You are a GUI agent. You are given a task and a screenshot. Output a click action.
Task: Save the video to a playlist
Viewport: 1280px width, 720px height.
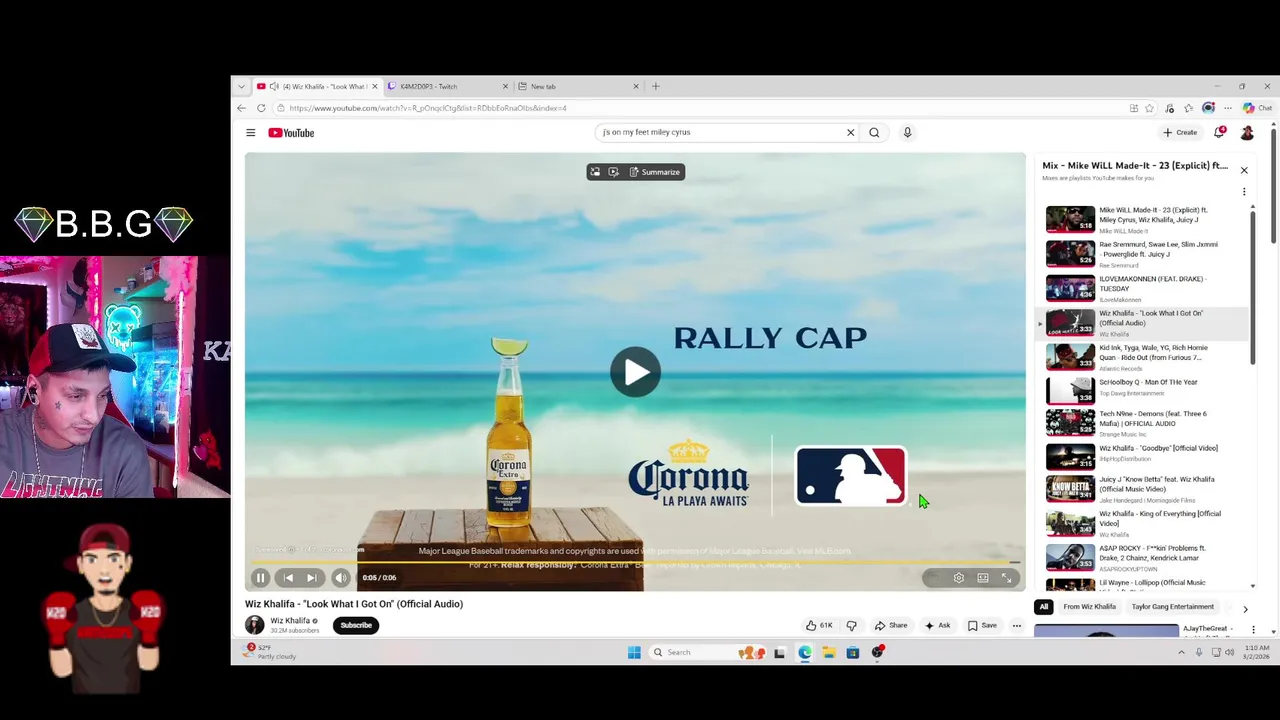click(x=982, y=625)
